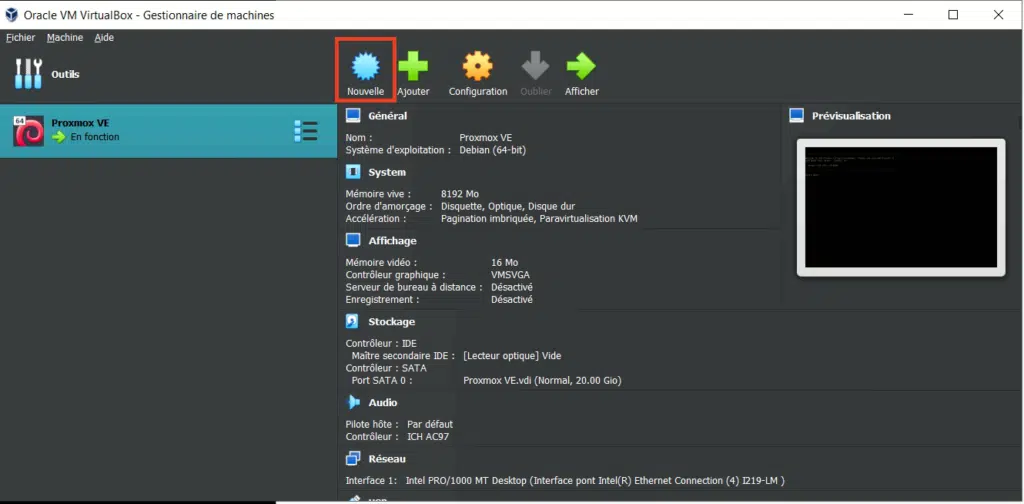Click the 16 Mo video memory value
Viewport: 1024px width, 504px height.
(504, 262)
